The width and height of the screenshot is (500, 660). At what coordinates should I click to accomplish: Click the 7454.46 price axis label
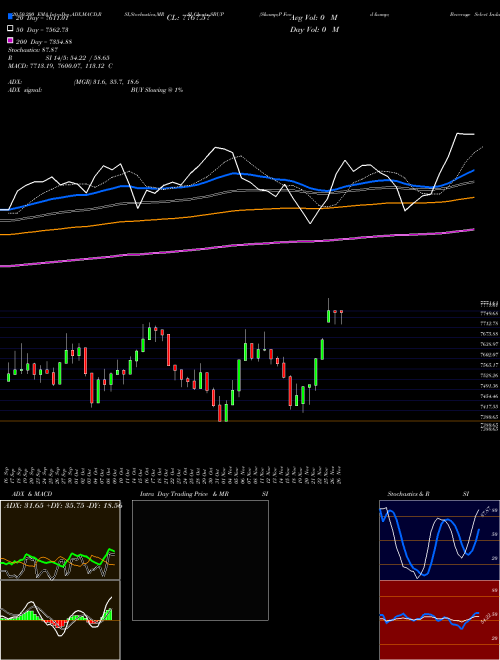pyautogui.click(x=489, y=396)
